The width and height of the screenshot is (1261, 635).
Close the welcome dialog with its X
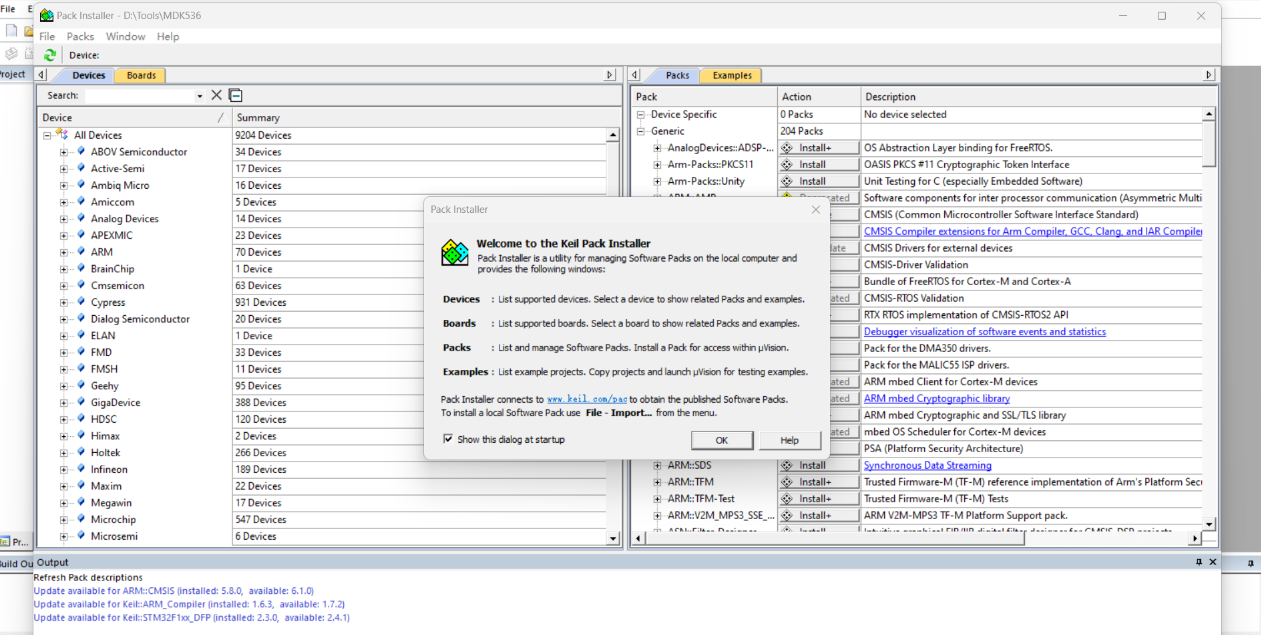[815, 210]
